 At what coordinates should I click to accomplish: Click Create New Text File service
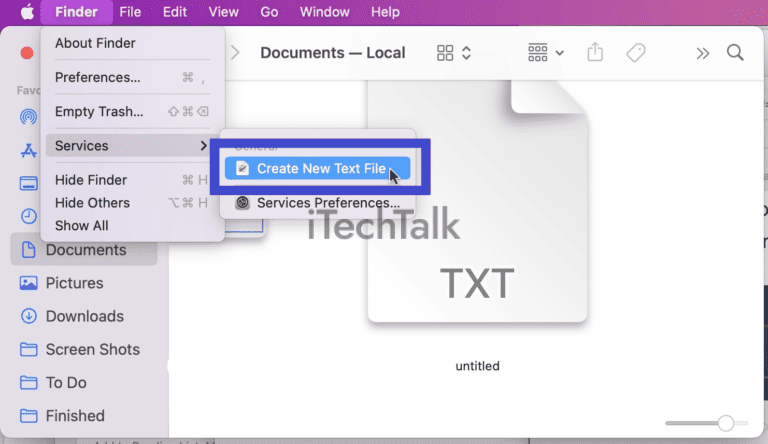[x=317, y=169]
